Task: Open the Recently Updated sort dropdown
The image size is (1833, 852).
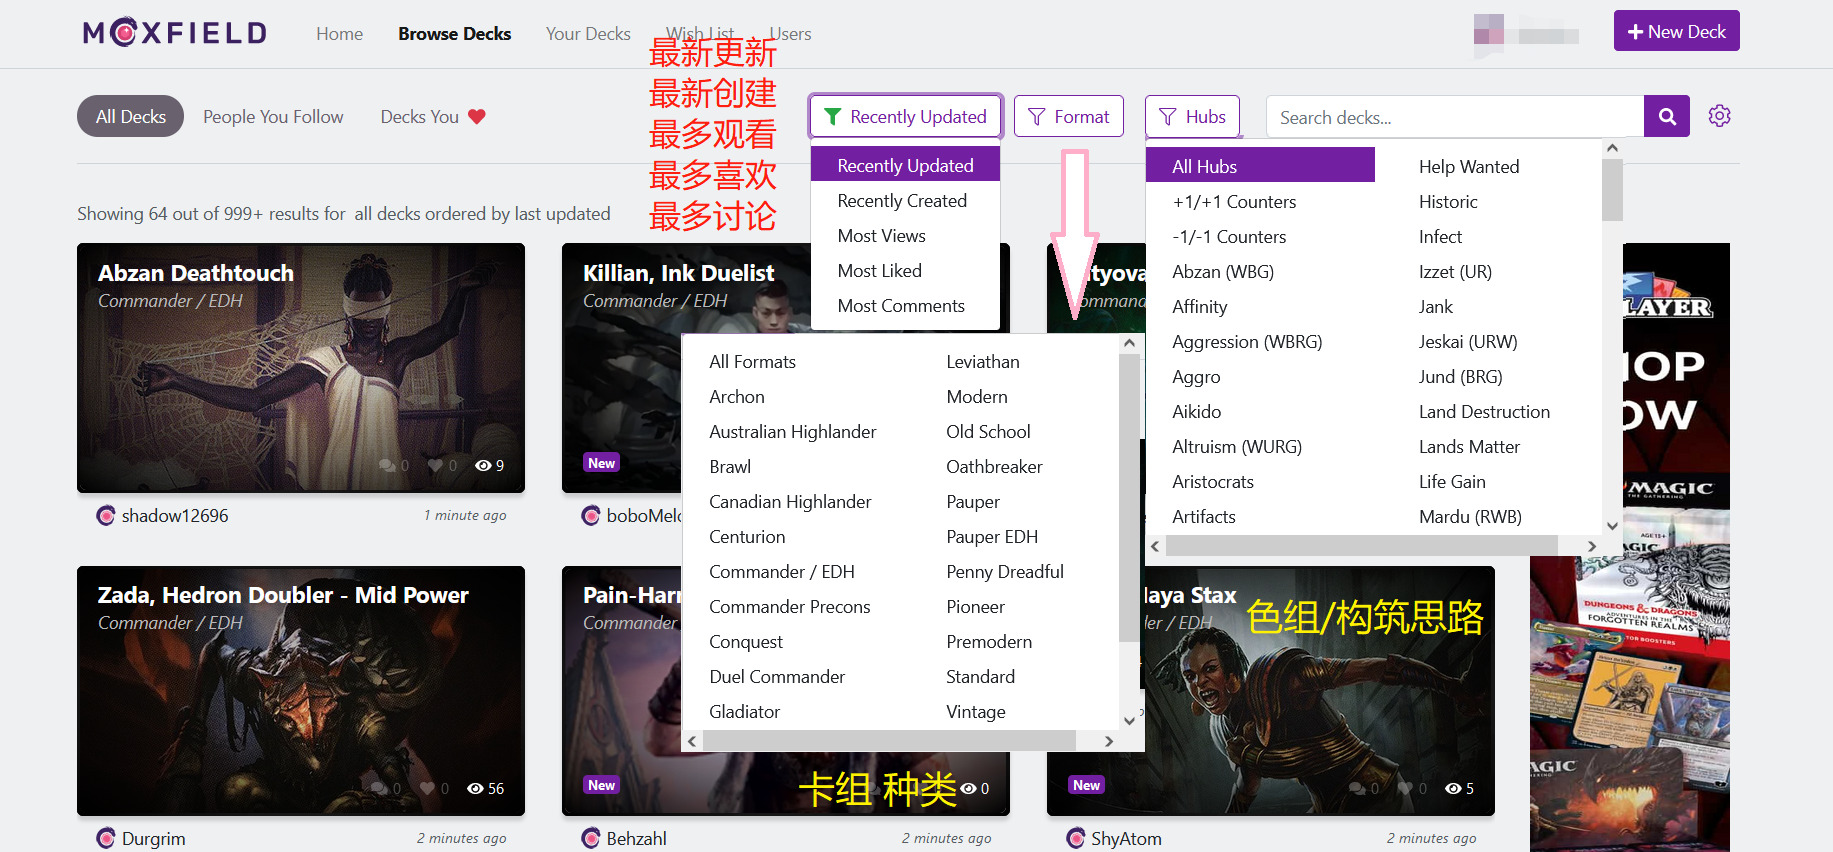Action: [x=905, y=117]
